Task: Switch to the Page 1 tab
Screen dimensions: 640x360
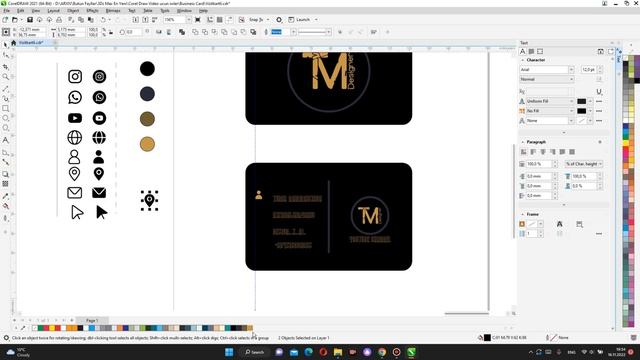Action: (x=92, y=320)
